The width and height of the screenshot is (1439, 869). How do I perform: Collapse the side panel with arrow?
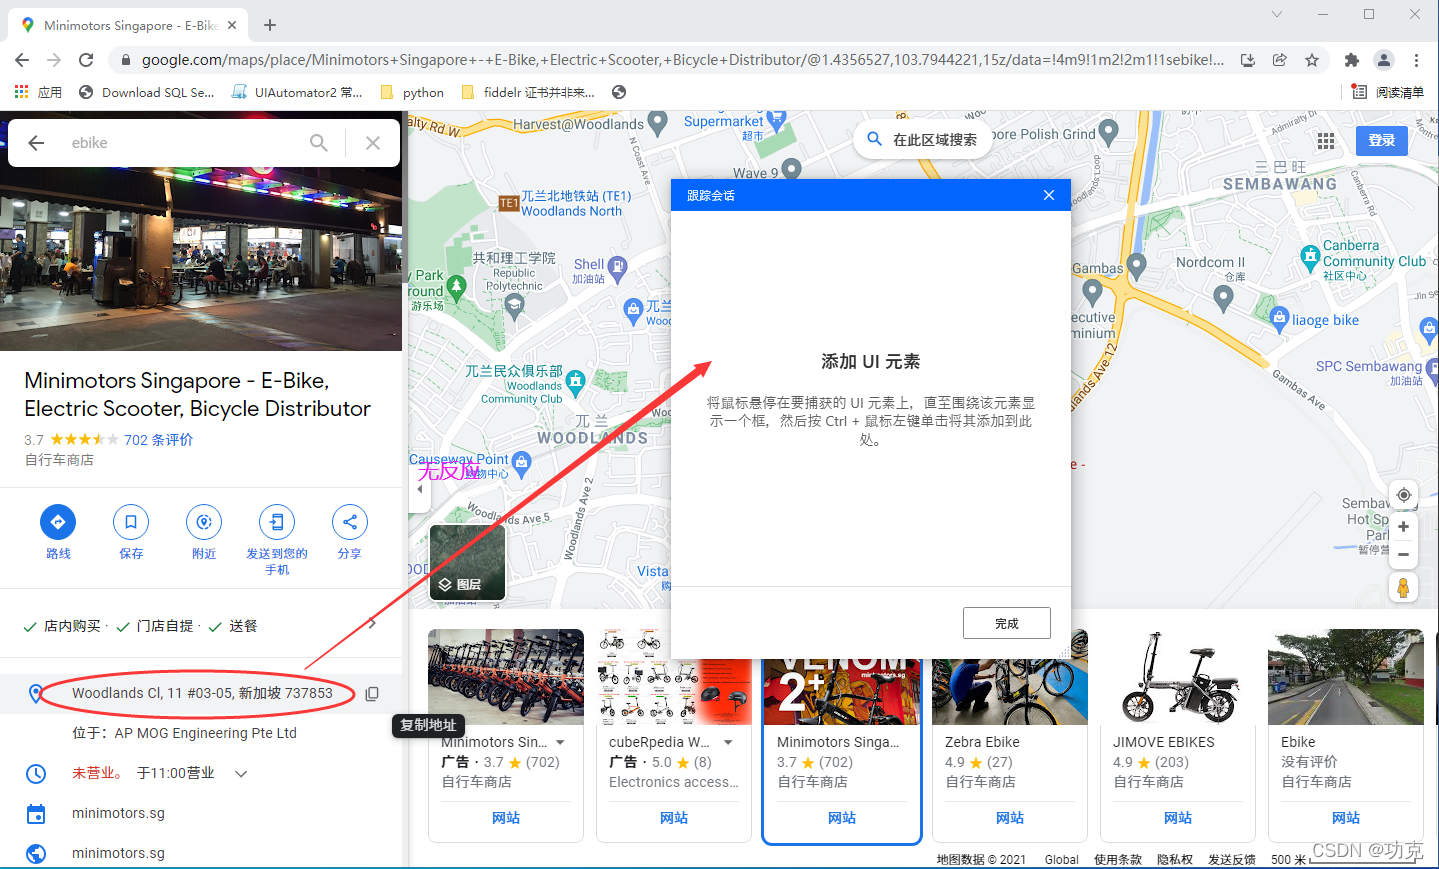419,489
